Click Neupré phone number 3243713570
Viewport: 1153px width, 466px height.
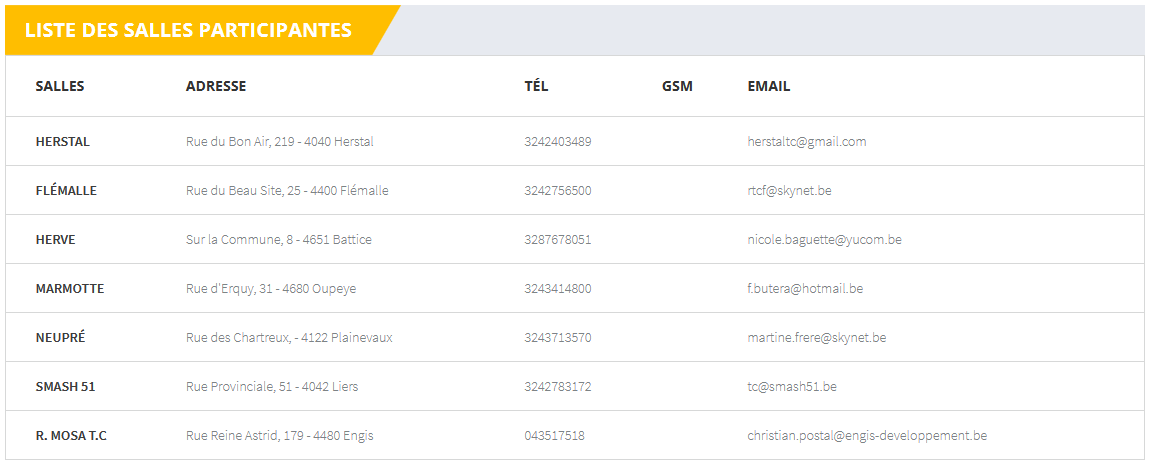(557, 338)
